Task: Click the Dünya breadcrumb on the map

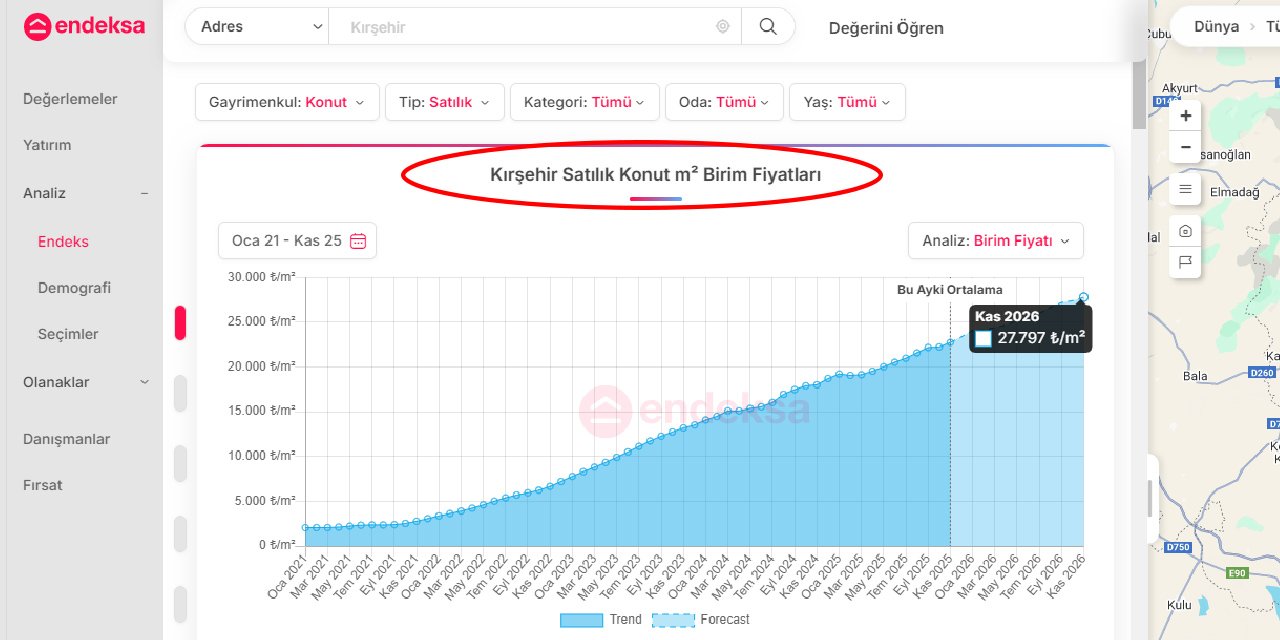Action: click(x=1216, y=27)
